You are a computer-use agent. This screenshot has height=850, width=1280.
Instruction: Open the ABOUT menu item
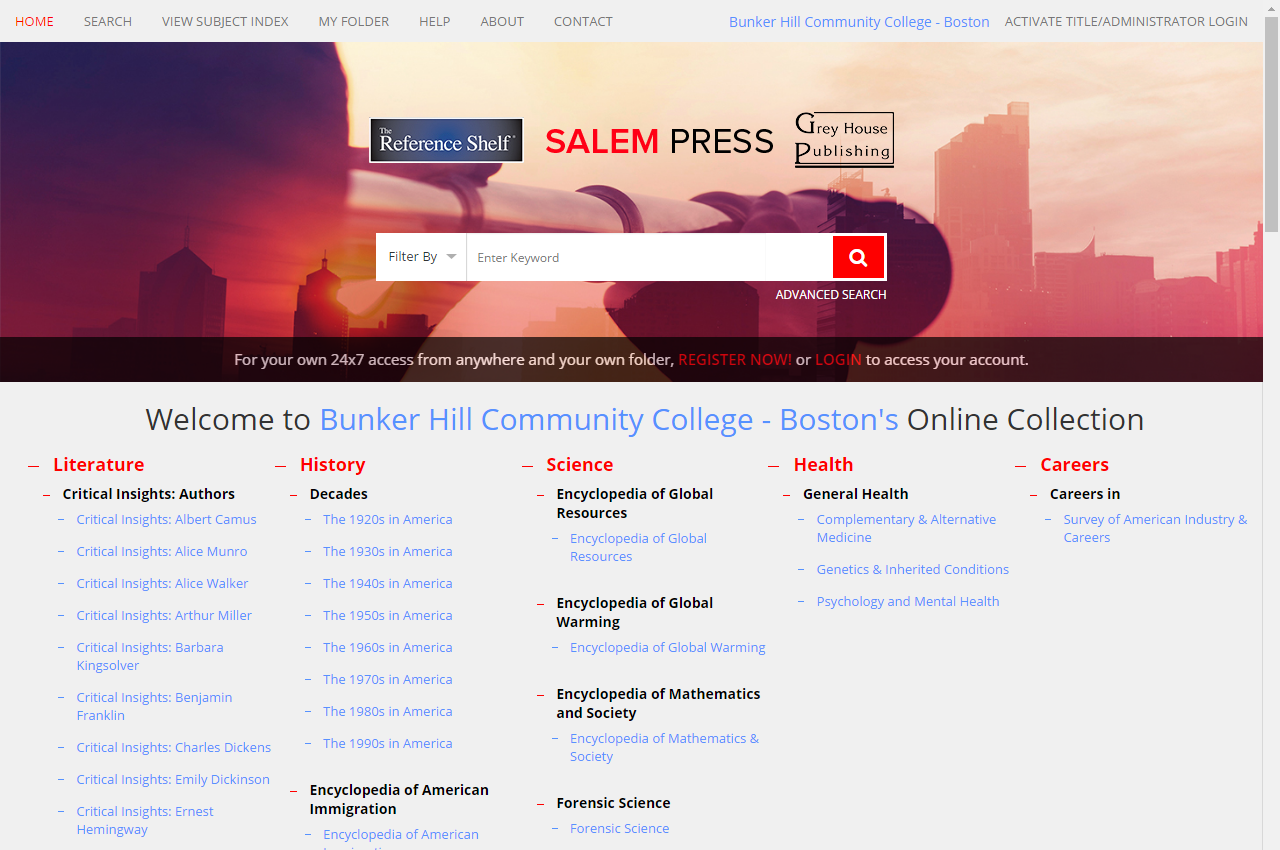point(502,21)
